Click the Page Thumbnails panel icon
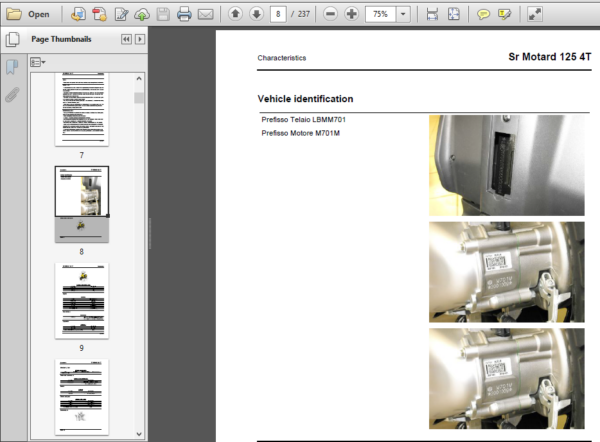 pyautogui.click(x=13, y=39)
